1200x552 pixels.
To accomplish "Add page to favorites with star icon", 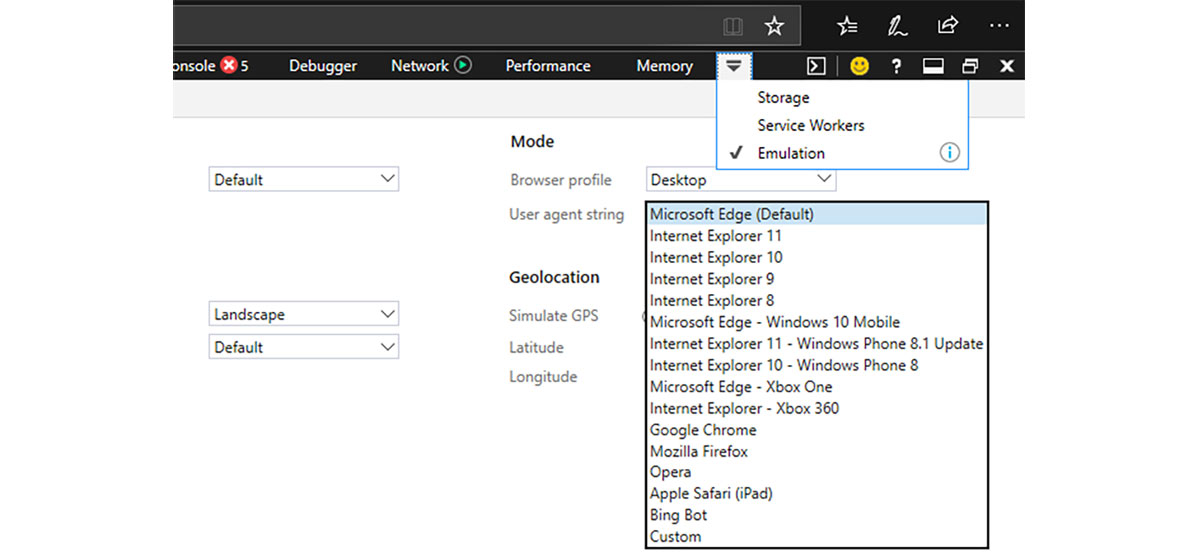I will [774, 26].
